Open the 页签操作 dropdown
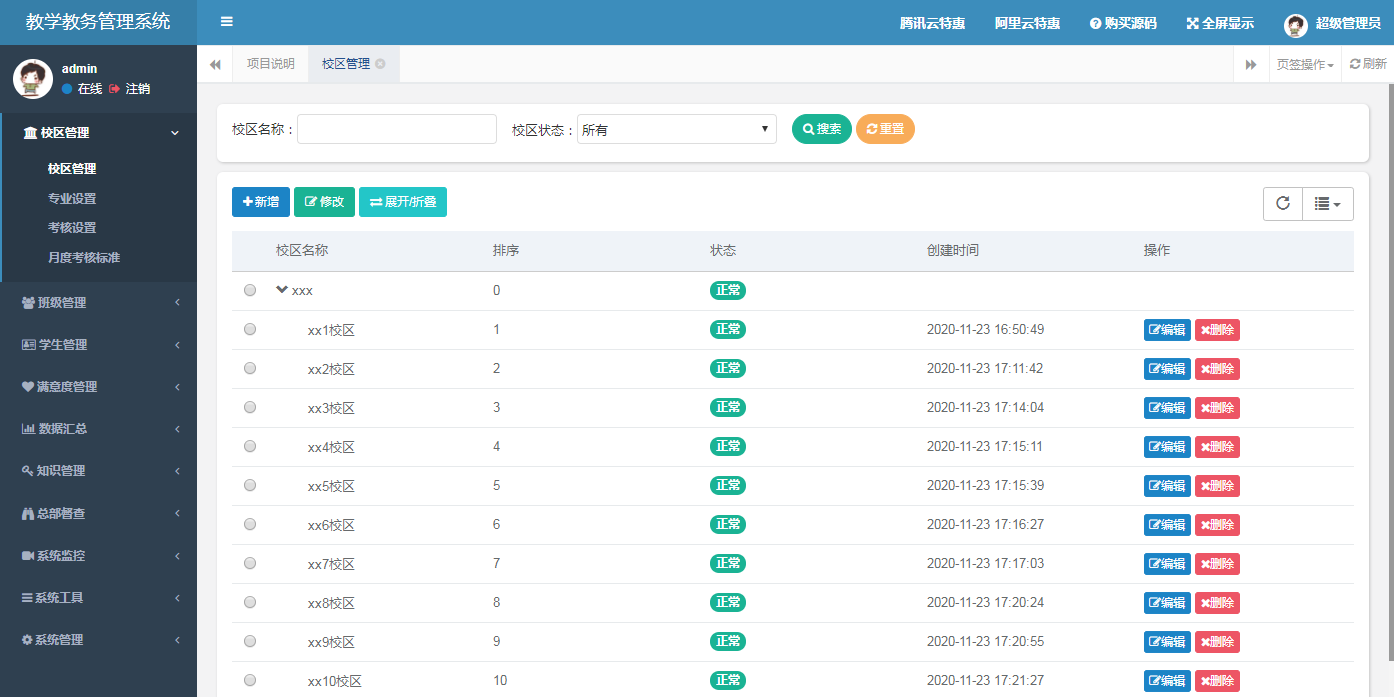Image resolution: width=1394 pixels, height=697 pixels. coord(1304,63)
